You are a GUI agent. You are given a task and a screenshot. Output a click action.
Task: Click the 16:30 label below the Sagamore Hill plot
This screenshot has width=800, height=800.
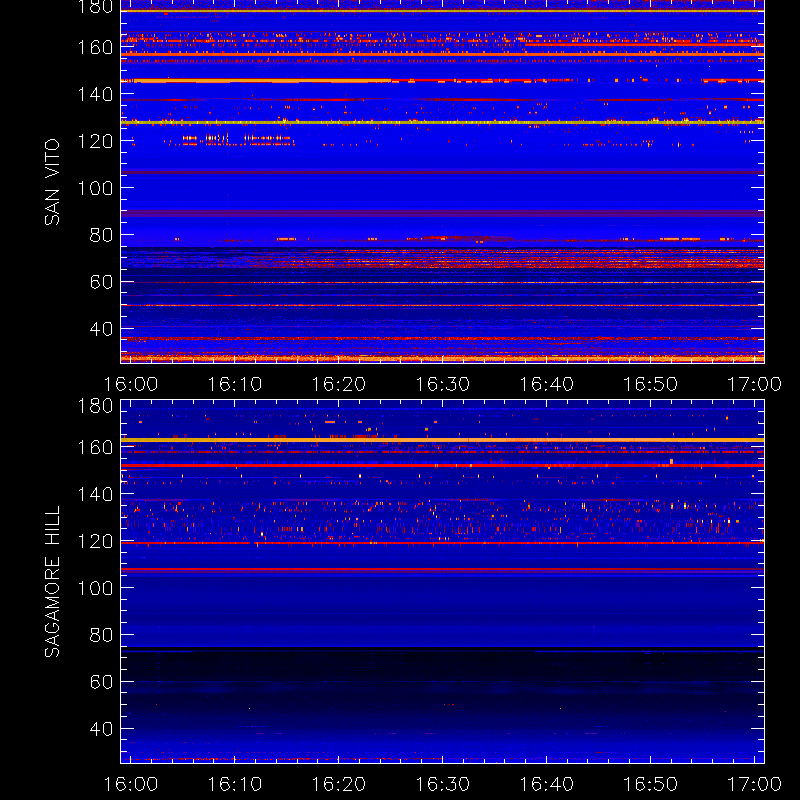pyautogui.click(x=442, y=784)
